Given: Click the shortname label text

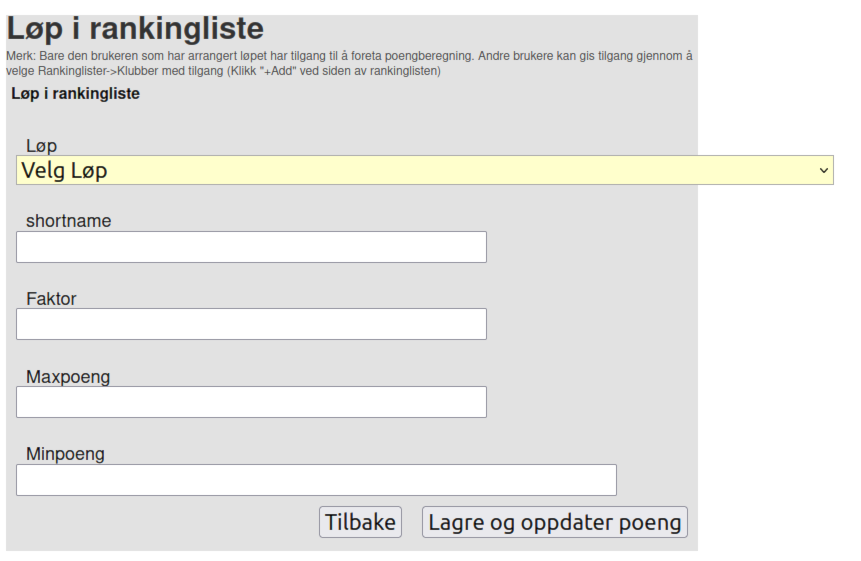Looking at the screenshot, I should (68, 221).
